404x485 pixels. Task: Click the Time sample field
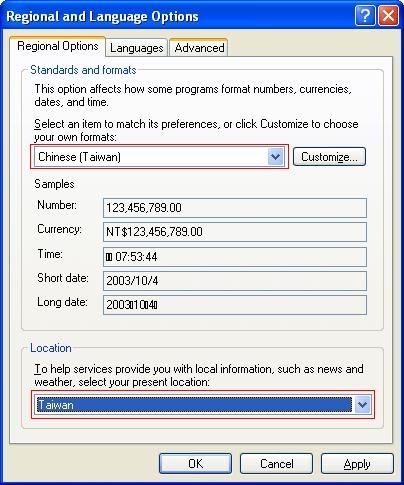235,256
